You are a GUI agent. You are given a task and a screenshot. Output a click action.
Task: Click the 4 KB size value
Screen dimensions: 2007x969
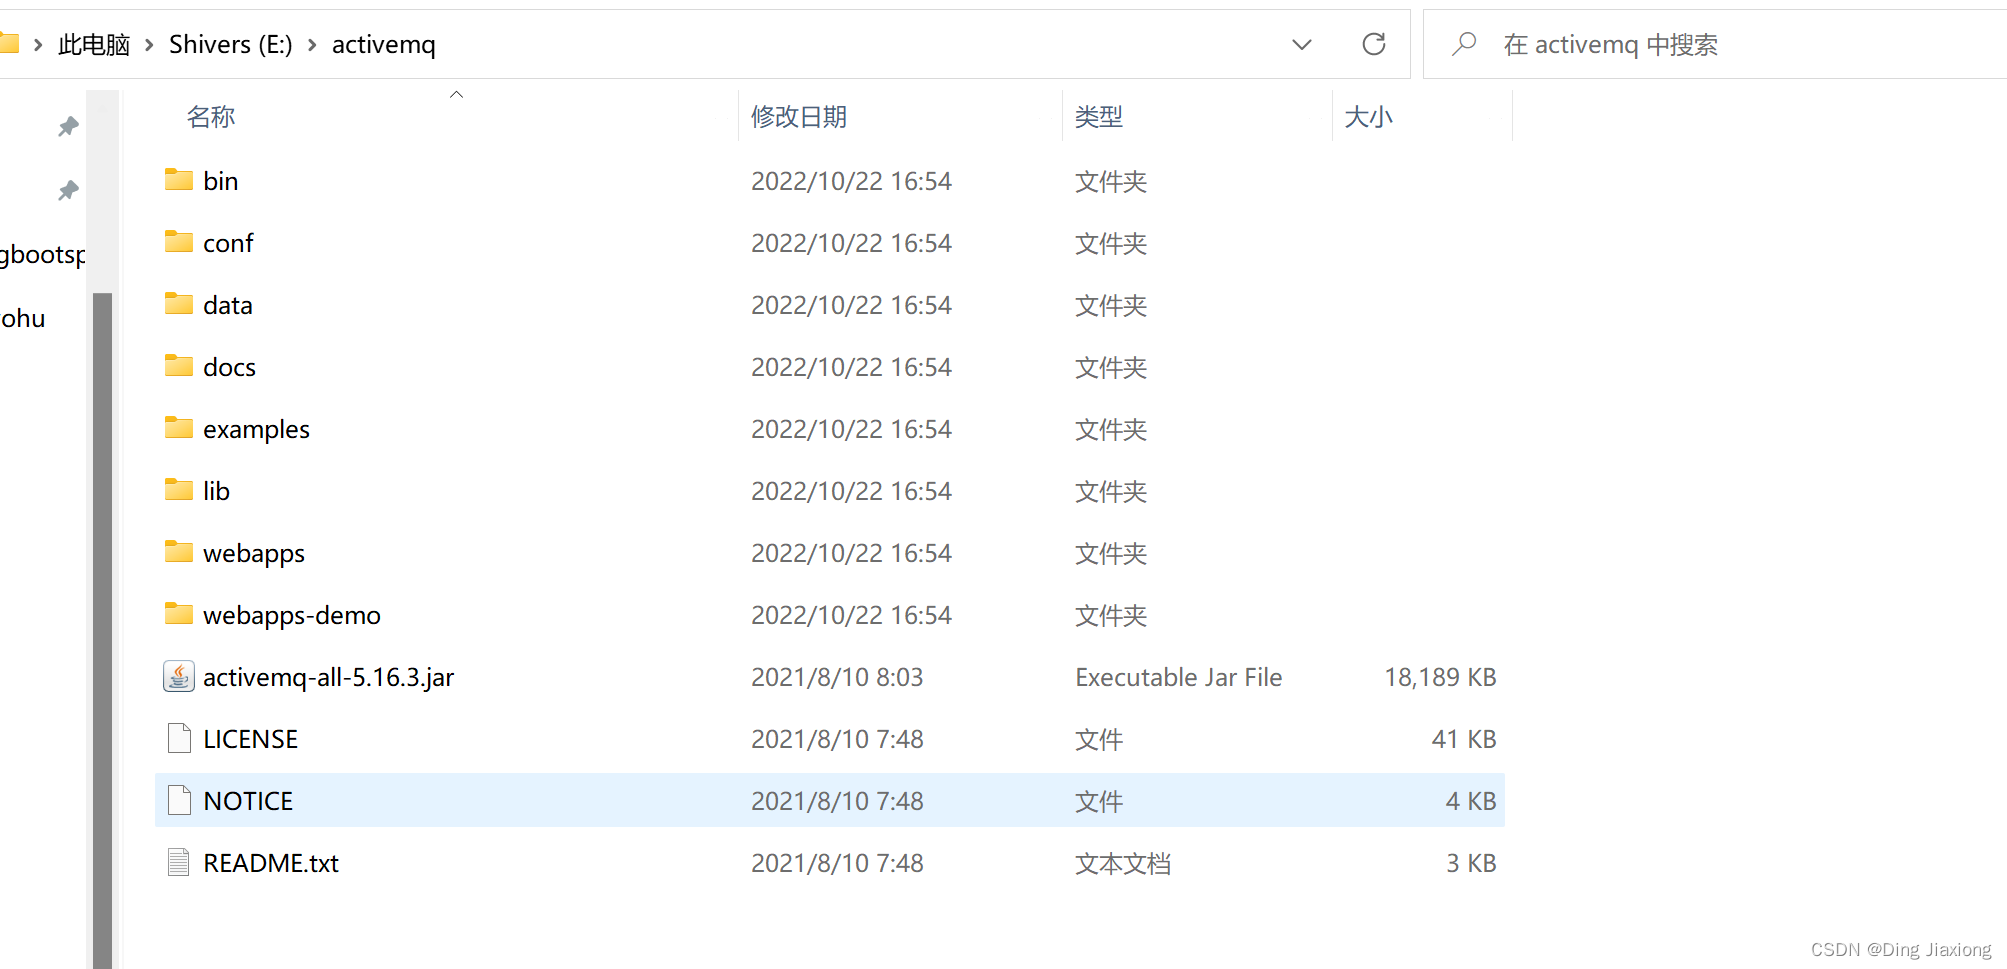pyautogui.click(x=1471, y=801)
